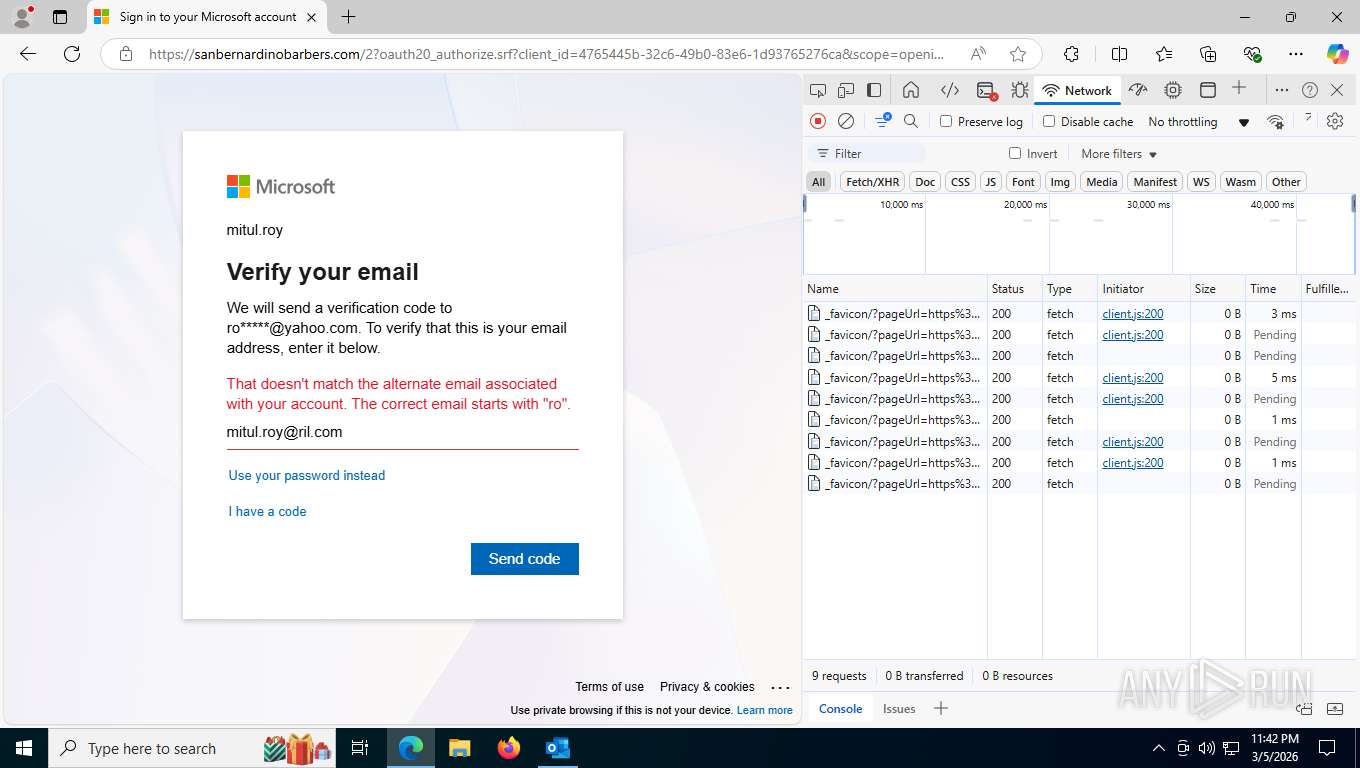Switch to the Network tab
The height and width of the screenshot is (768, 1360).
click(1077, 90)
